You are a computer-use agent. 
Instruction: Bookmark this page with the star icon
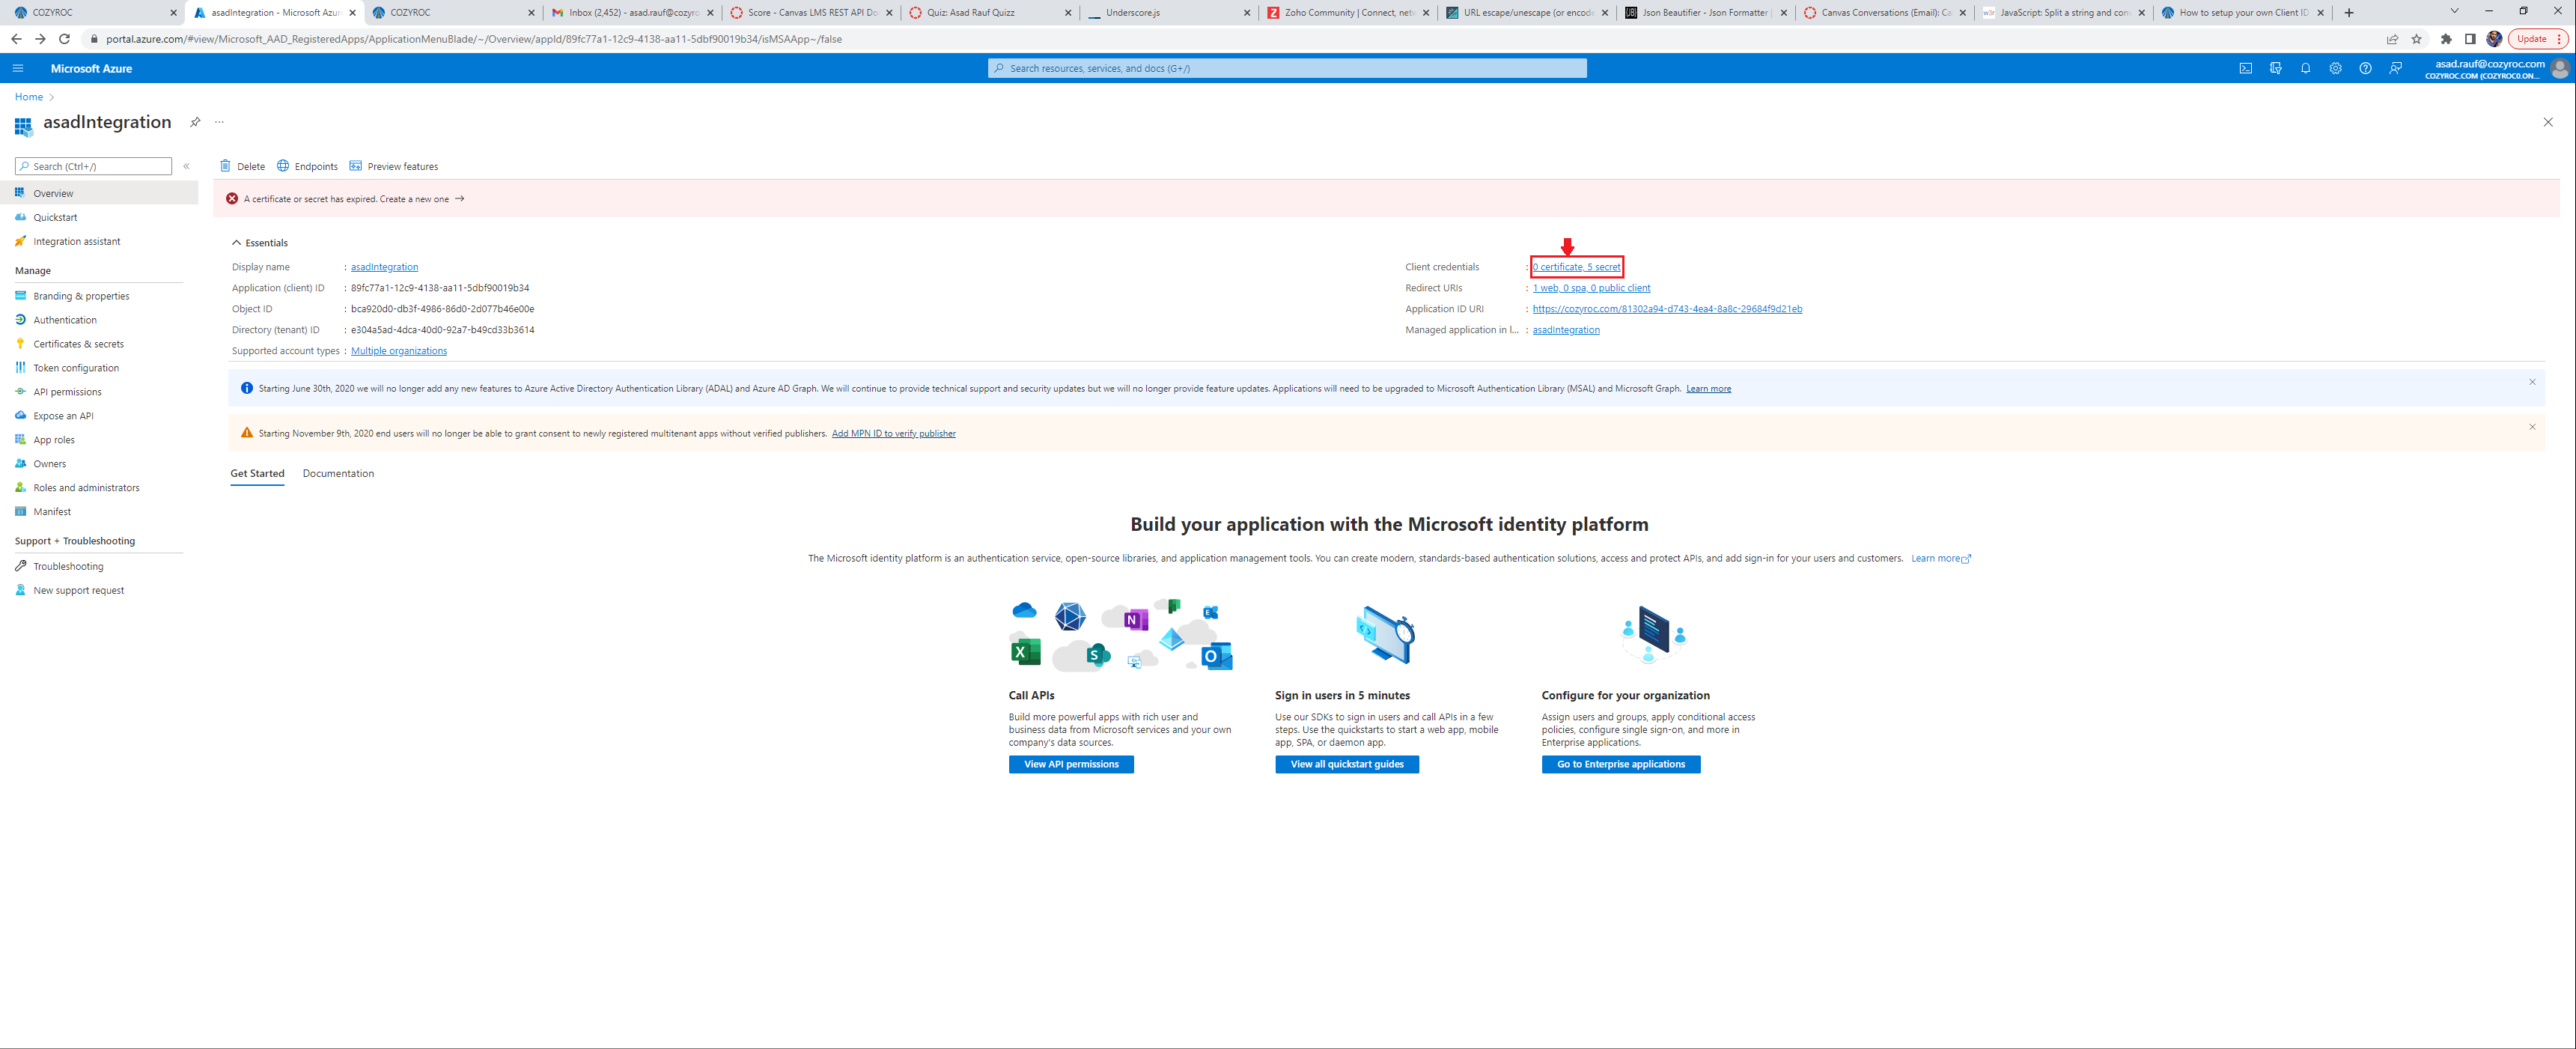pyautogui.click(x=2416, y=39)
